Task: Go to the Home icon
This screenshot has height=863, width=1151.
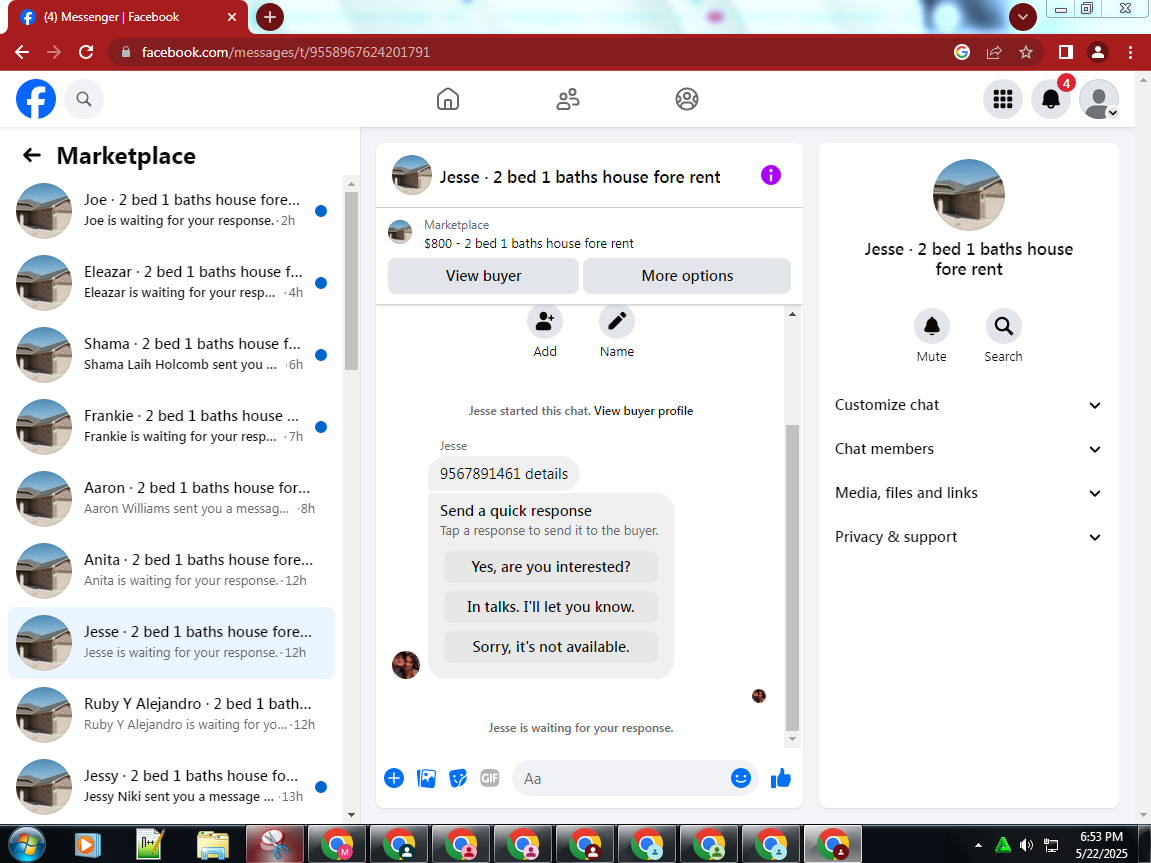Action: [448, 99]
